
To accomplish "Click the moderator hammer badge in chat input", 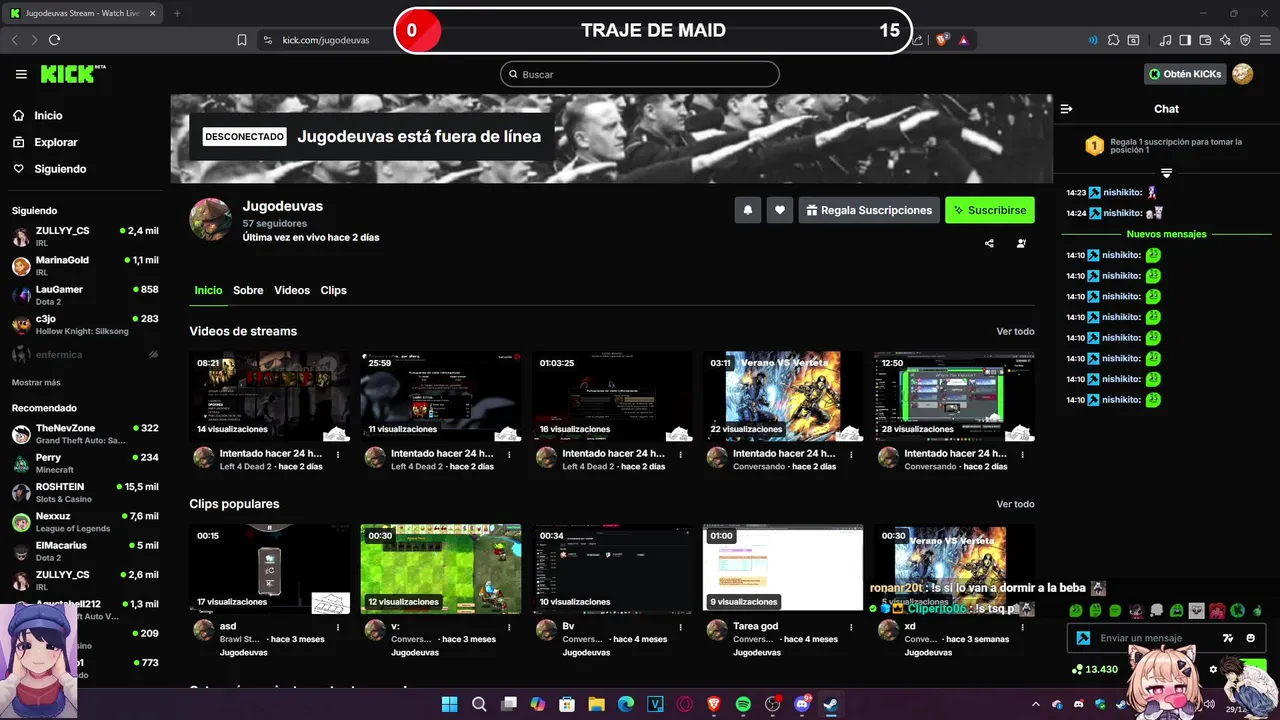I will (x=1083, y=638).
